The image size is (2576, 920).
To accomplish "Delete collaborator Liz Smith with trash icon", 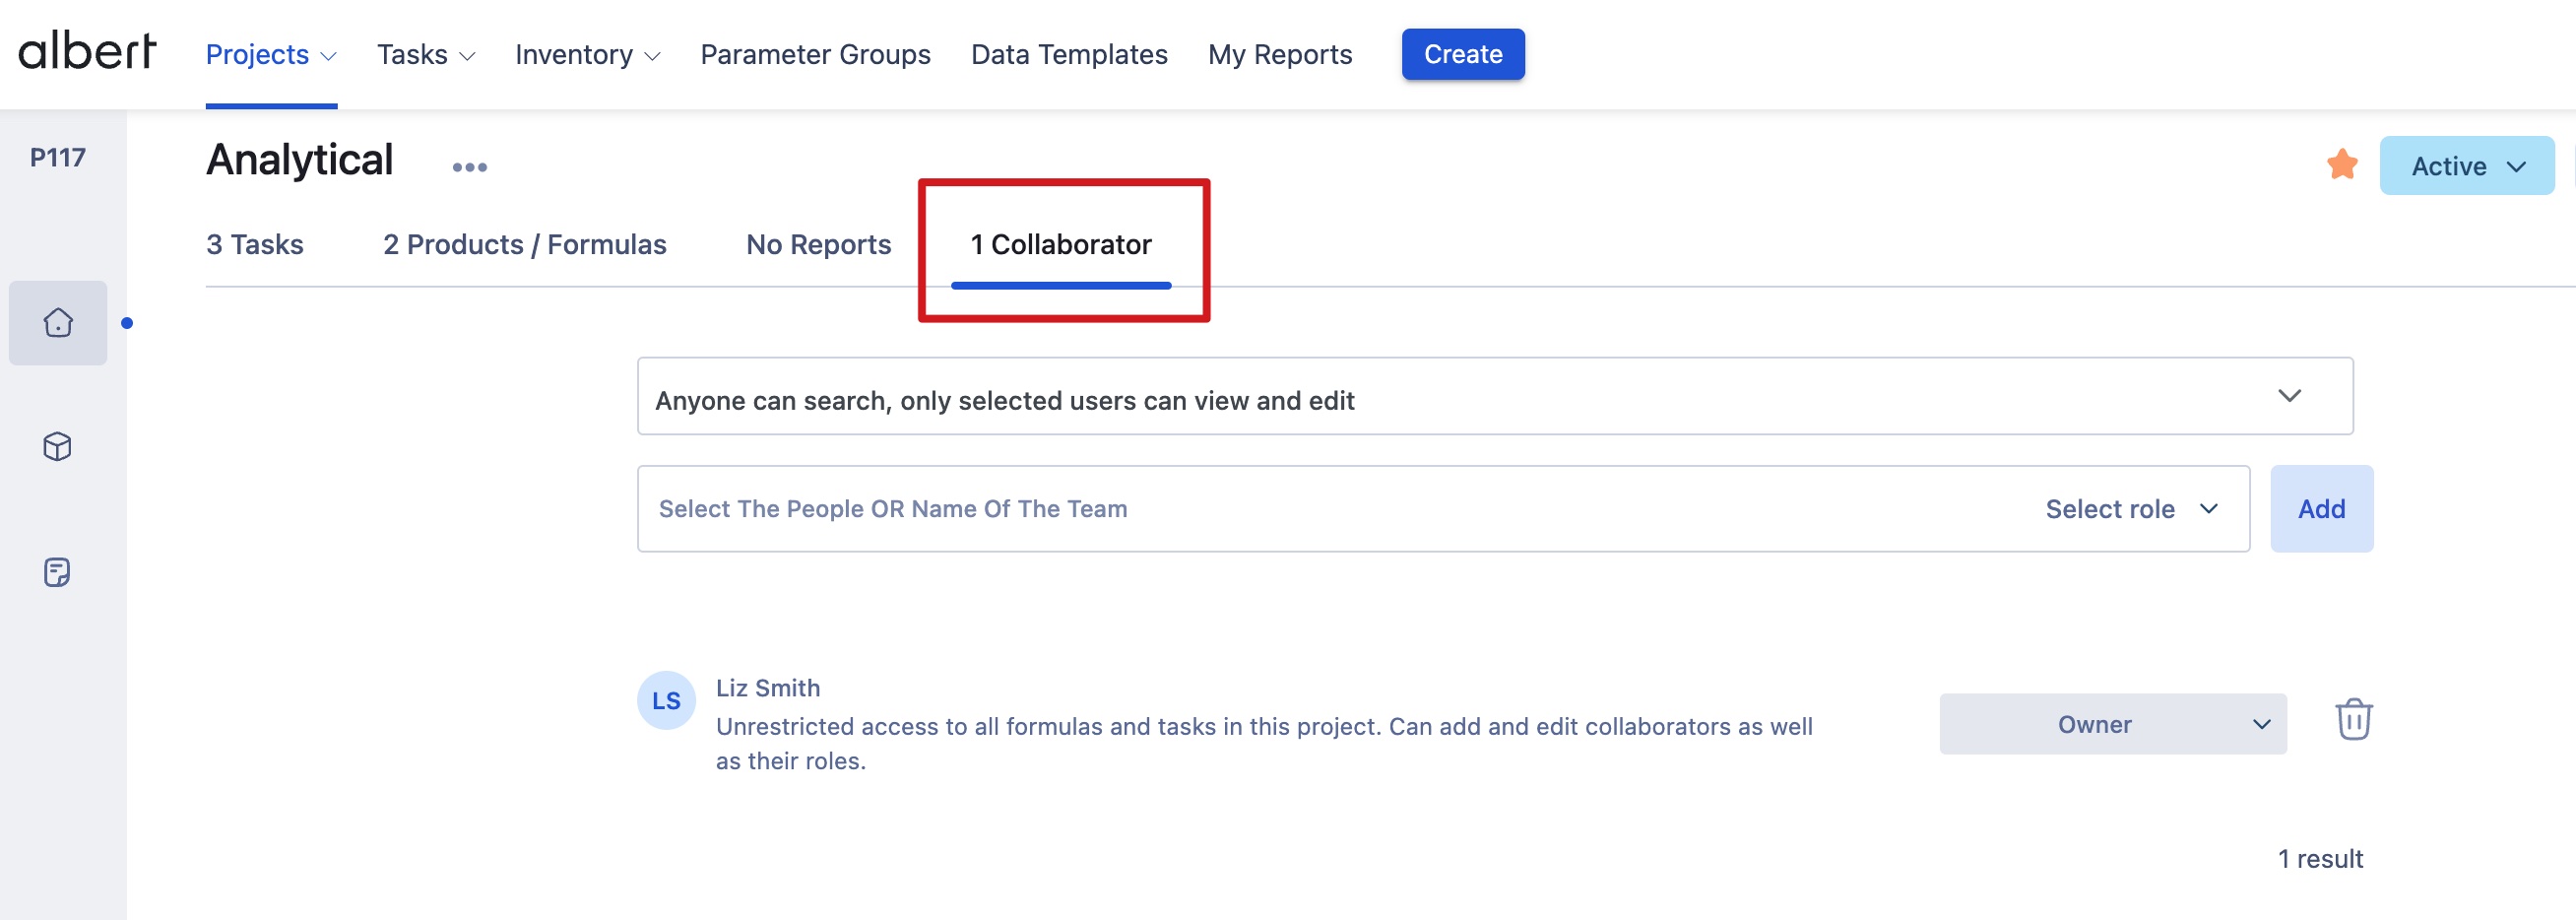I will [2353, 720].
